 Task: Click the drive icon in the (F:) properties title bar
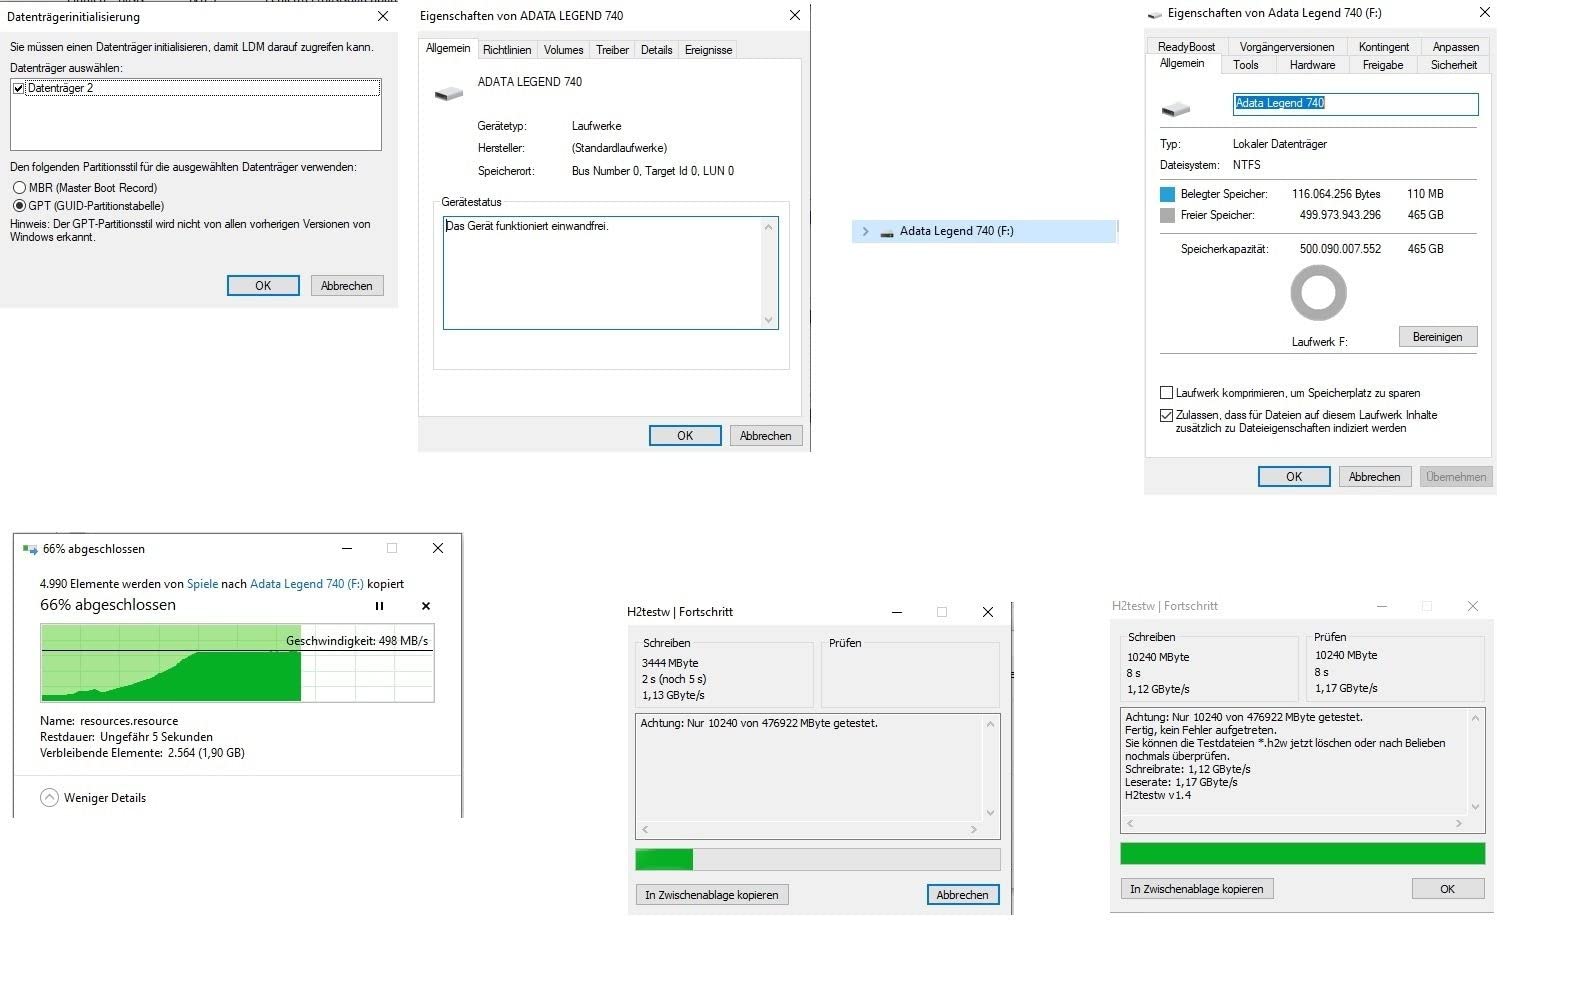coord(1155,14)
